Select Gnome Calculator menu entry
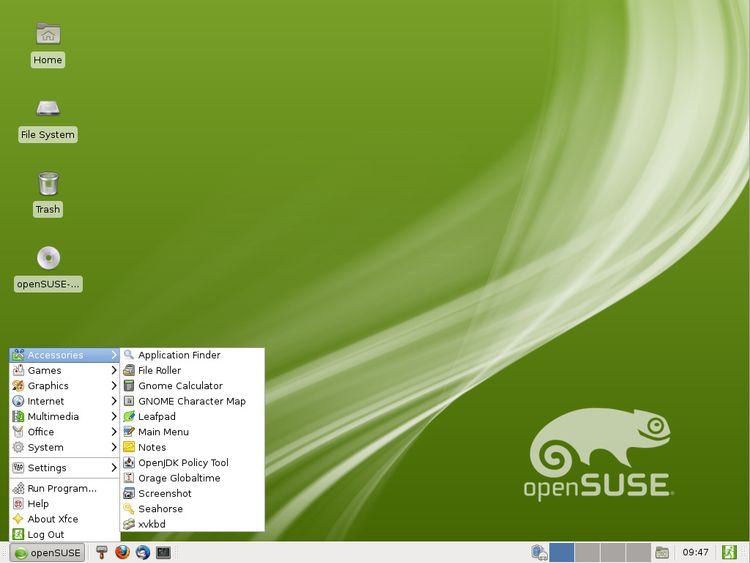Screen dimensions: 750x563 pyautogui.click(x=180, y=386)
